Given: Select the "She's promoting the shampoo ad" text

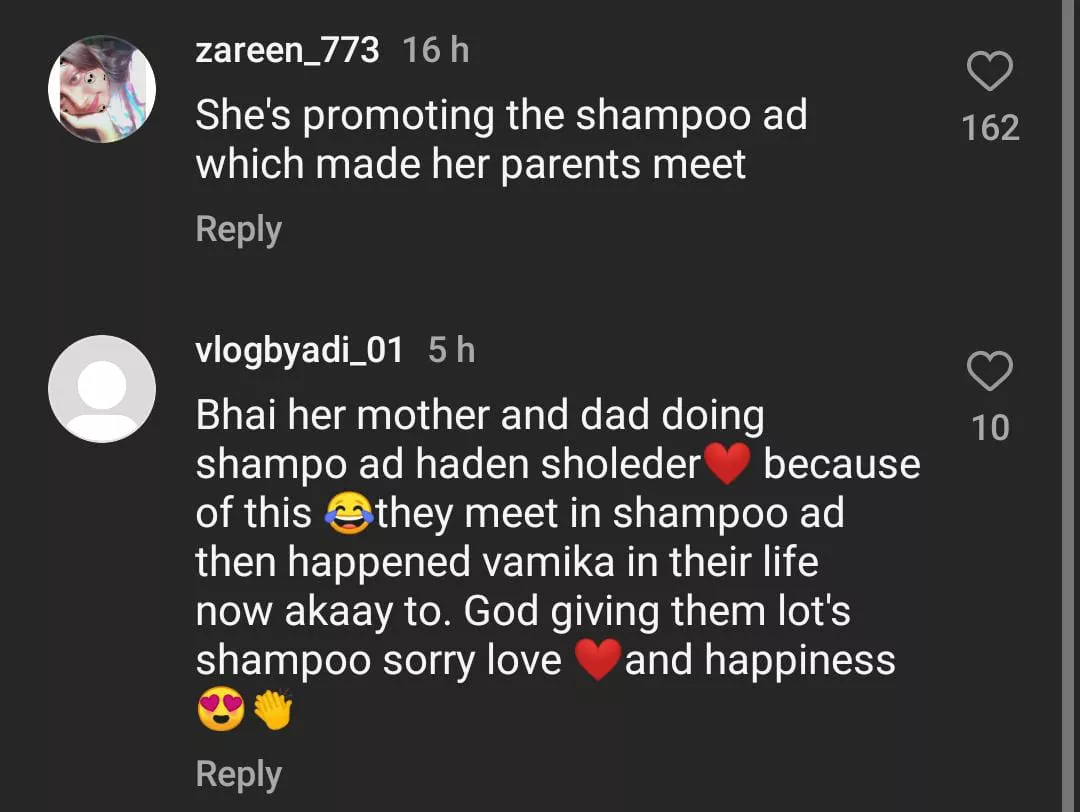Looking at the screenshot, I should click(501, 115).
